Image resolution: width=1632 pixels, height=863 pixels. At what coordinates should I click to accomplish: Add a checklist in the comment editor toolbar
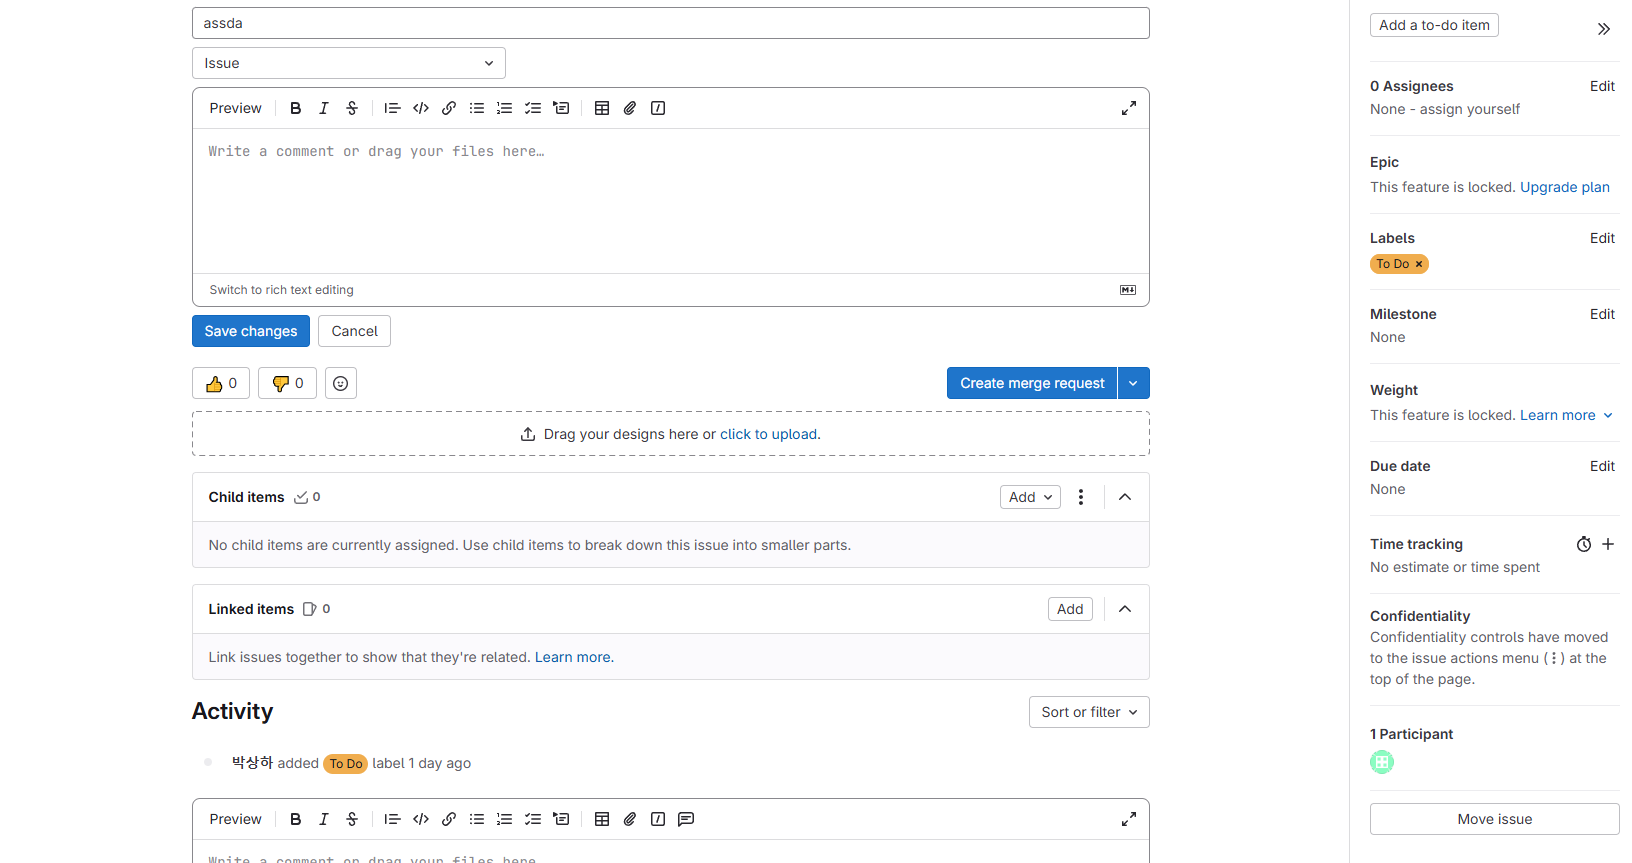(x=533, y=819)
